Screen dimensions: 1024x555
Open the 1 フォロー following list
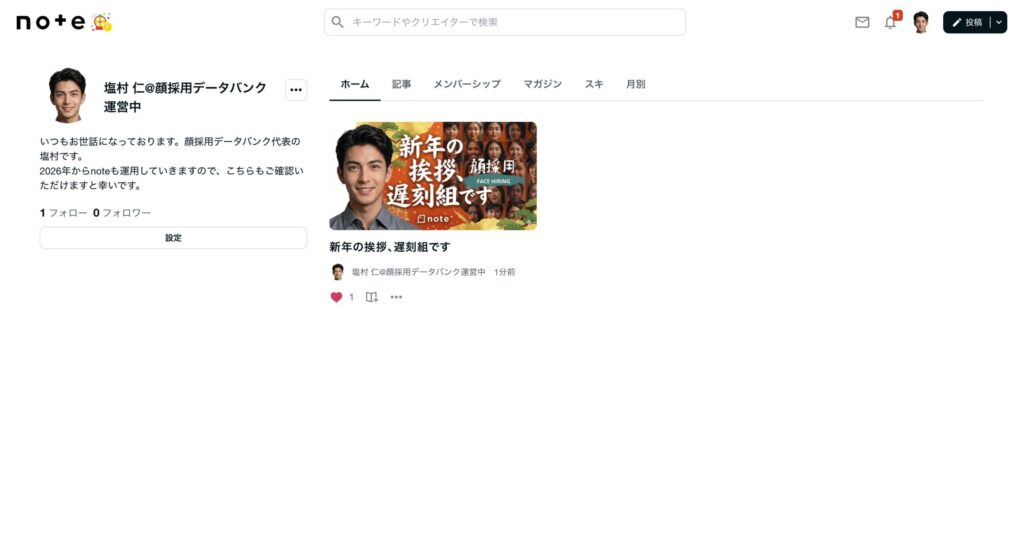pyautogui.click(x=63, y=213)
